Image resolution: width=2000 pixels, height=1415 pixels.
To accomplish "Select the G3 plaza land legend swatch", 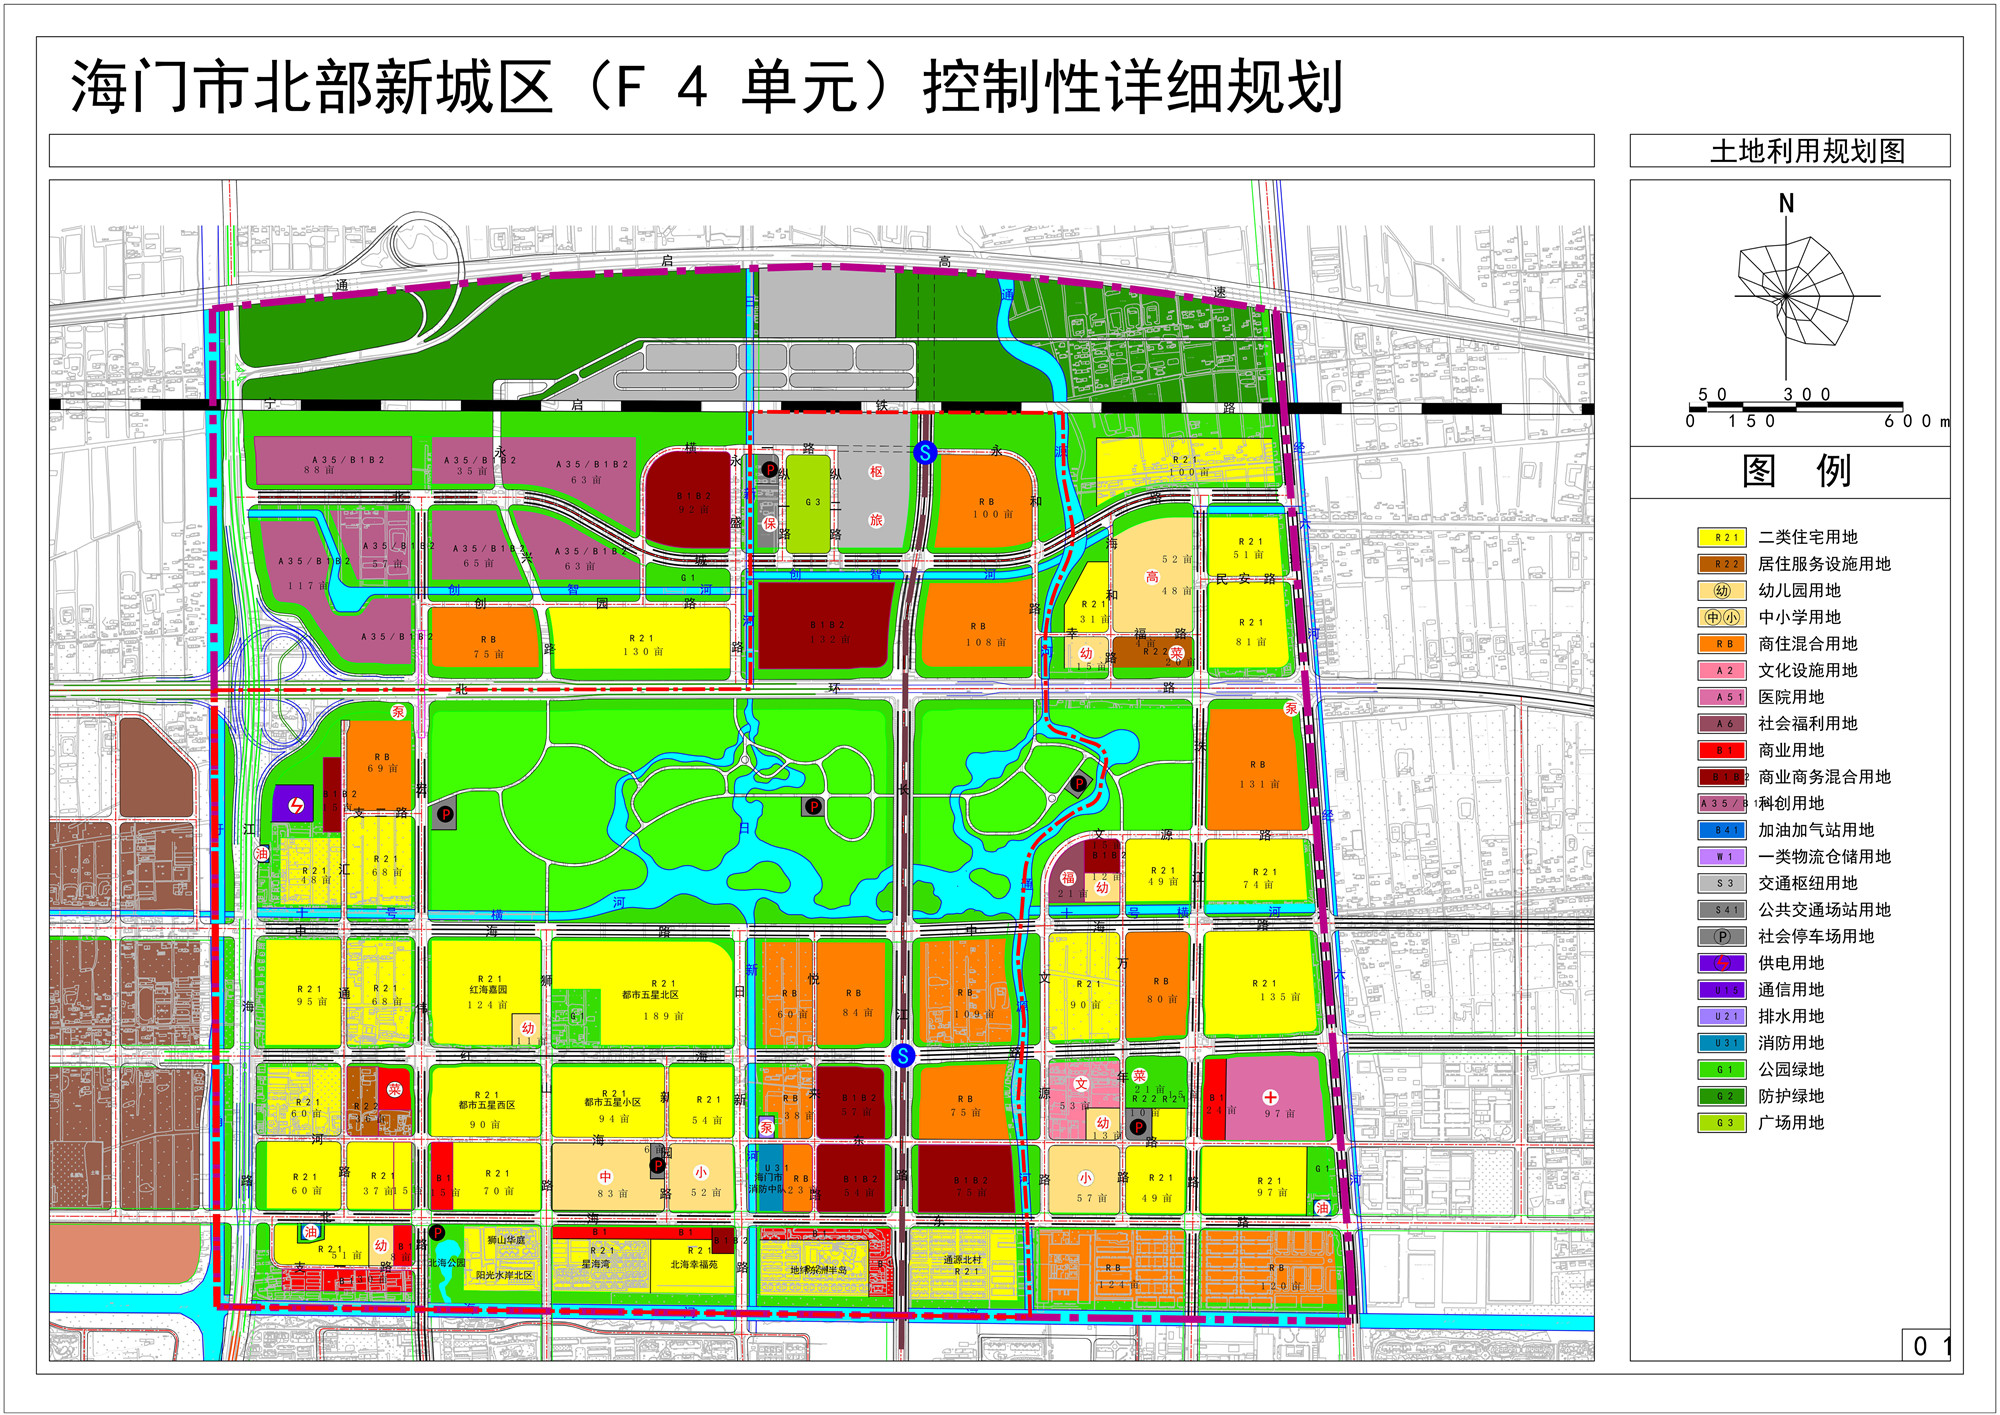I will tap(1721, 1123).
